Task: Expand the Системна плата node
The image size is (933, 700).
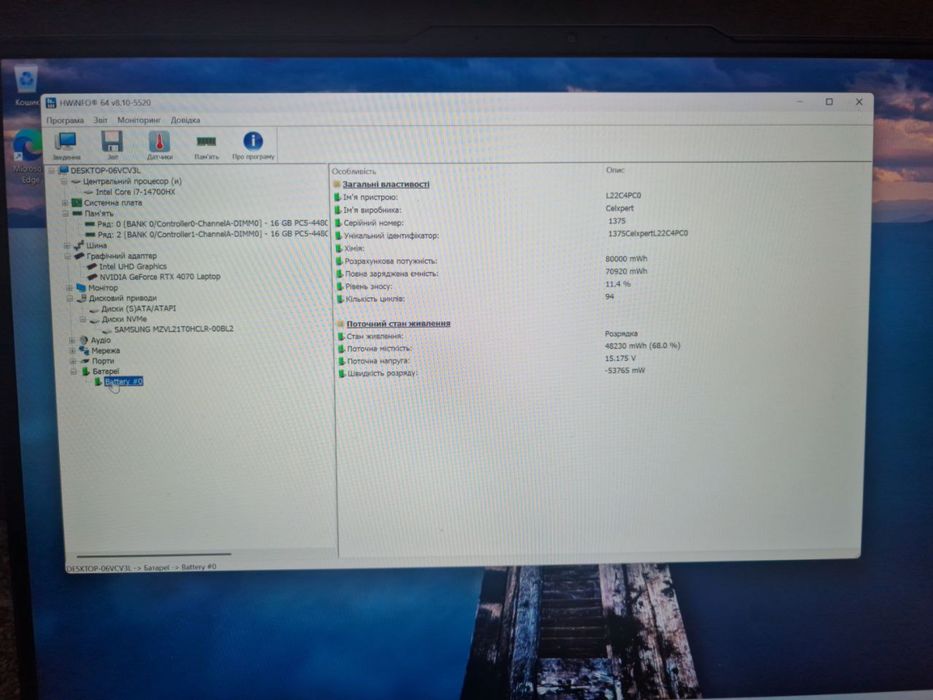Action: [65, 203]
